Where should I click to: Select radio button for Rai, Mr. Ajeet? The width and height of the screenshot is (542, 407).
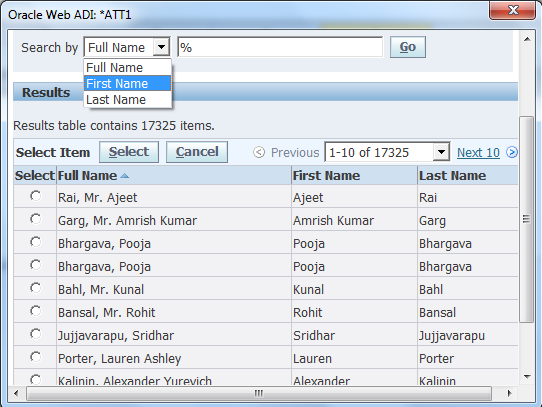pyautogui.click(x=35, y=196)
